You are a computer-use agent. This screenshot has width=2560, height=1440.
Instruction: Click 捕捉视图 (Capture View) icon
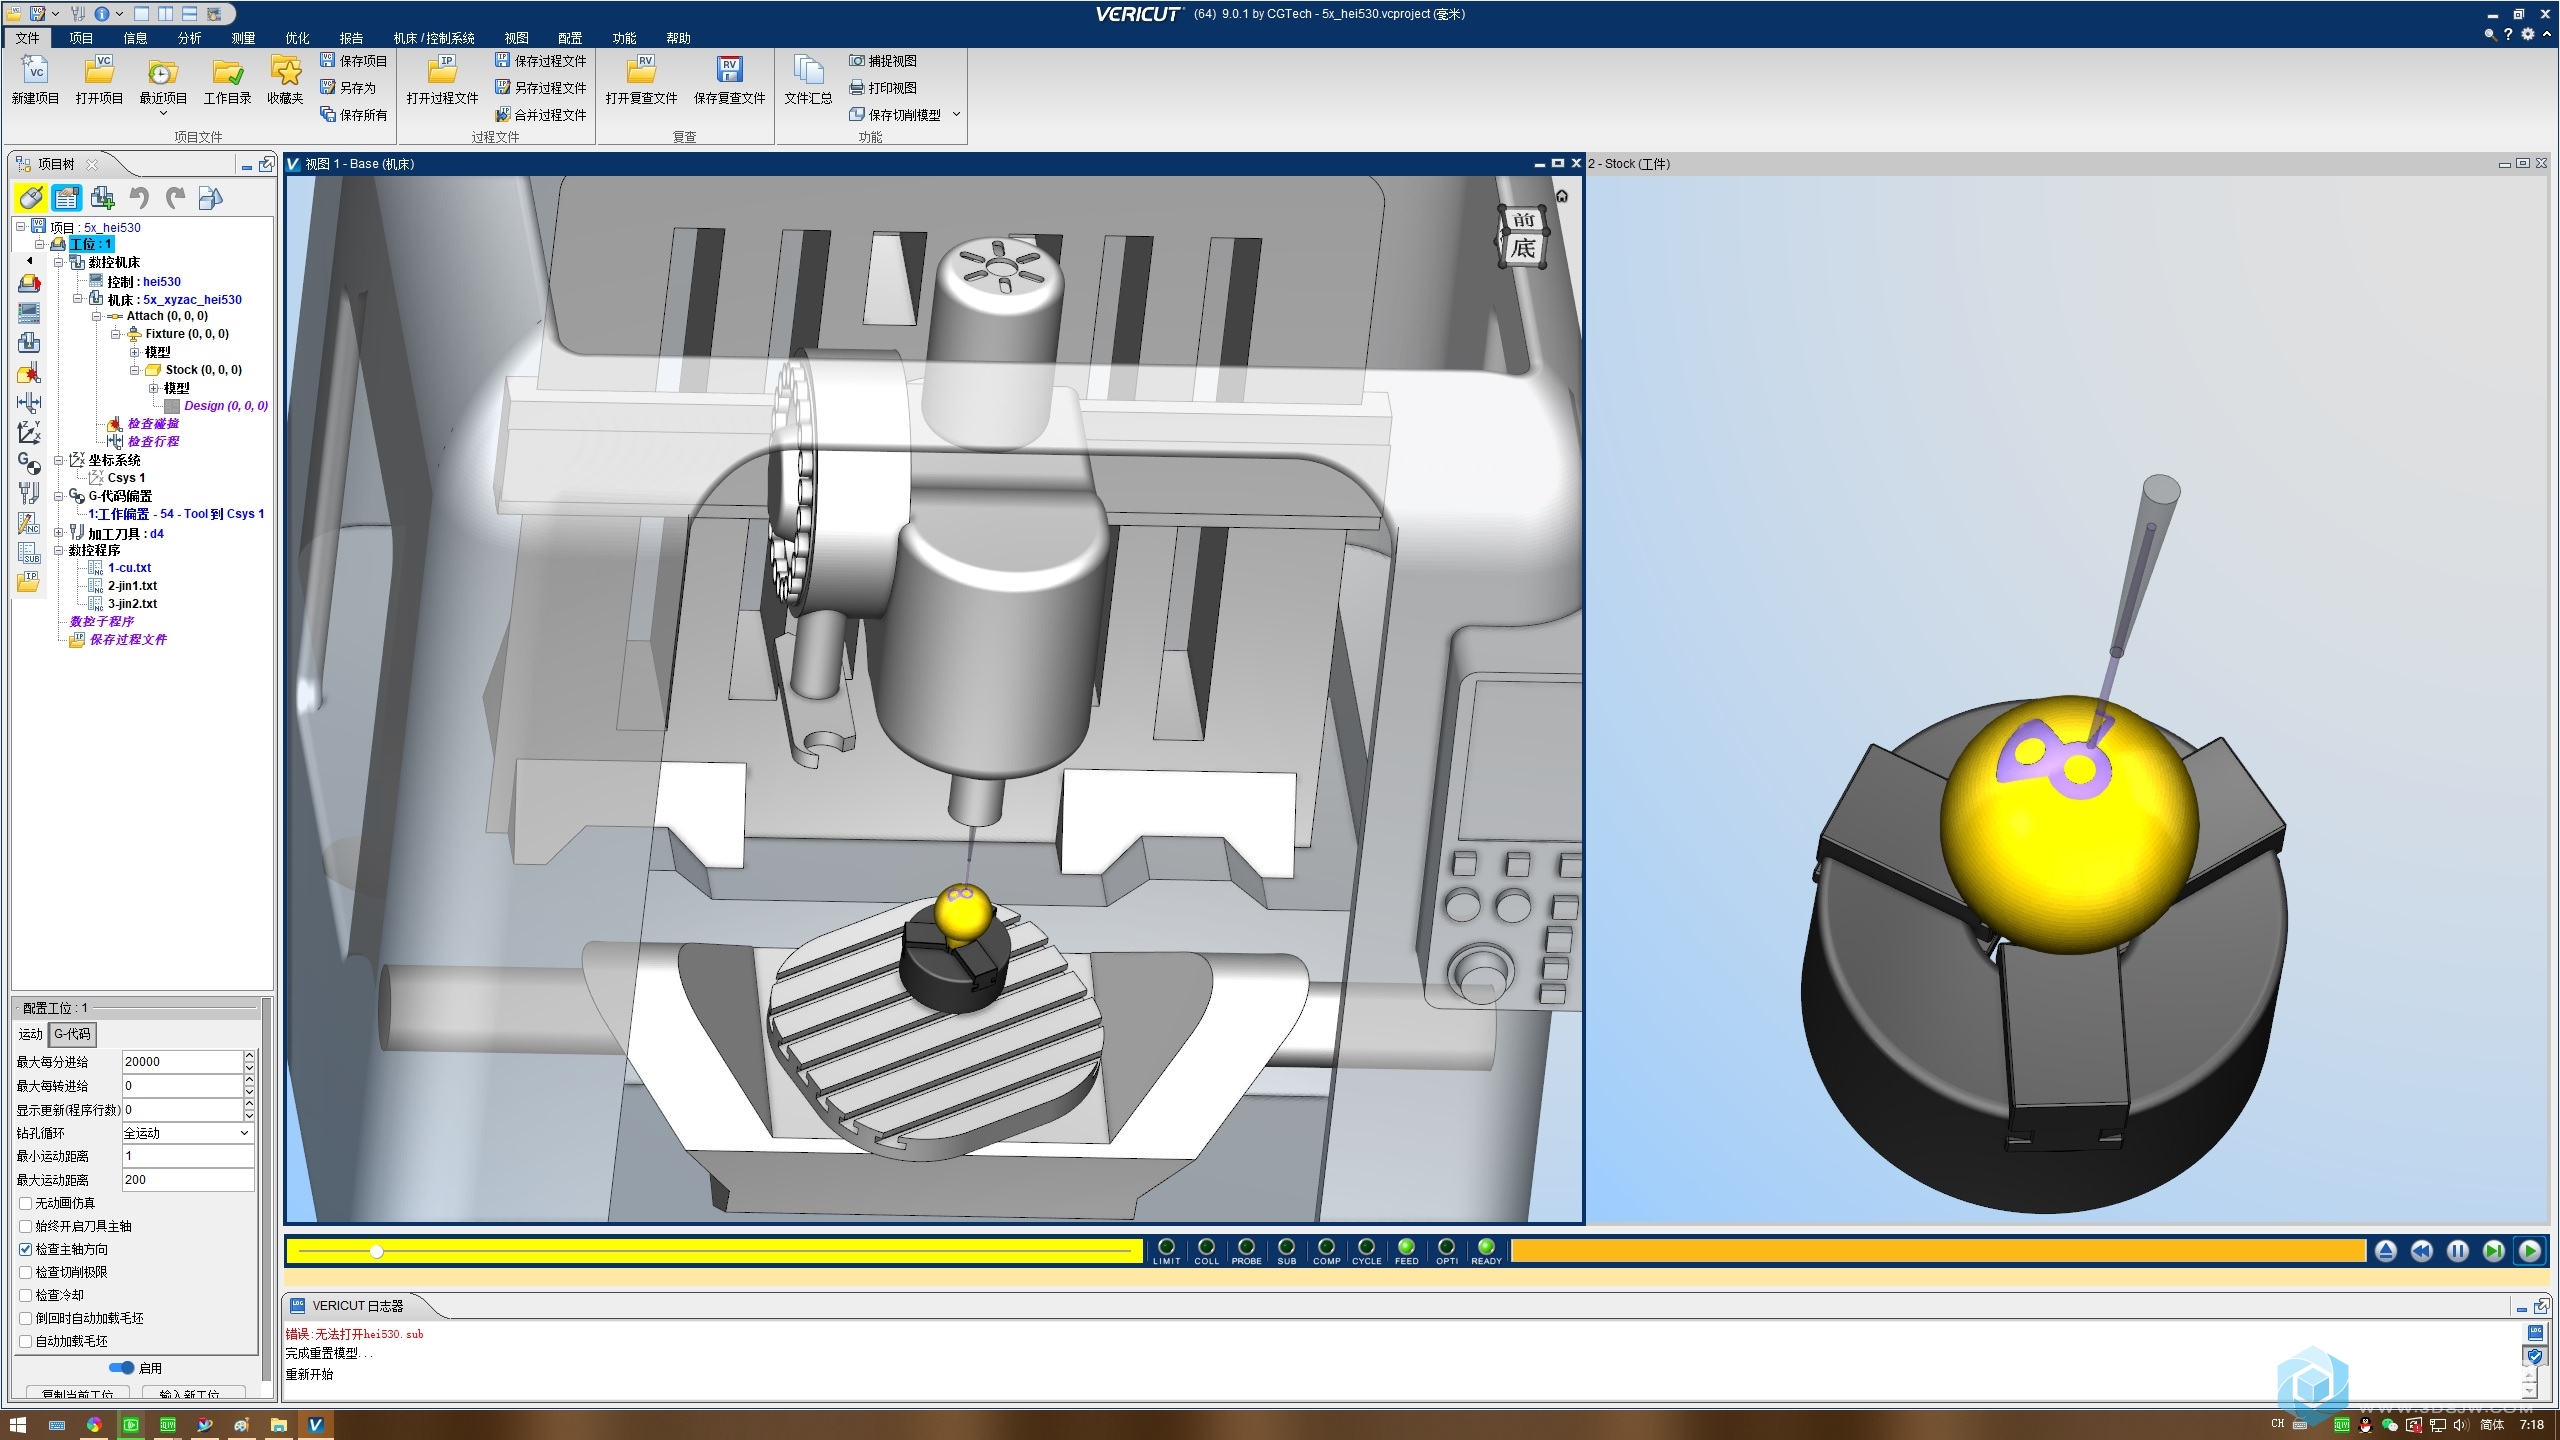coord(856,60)
